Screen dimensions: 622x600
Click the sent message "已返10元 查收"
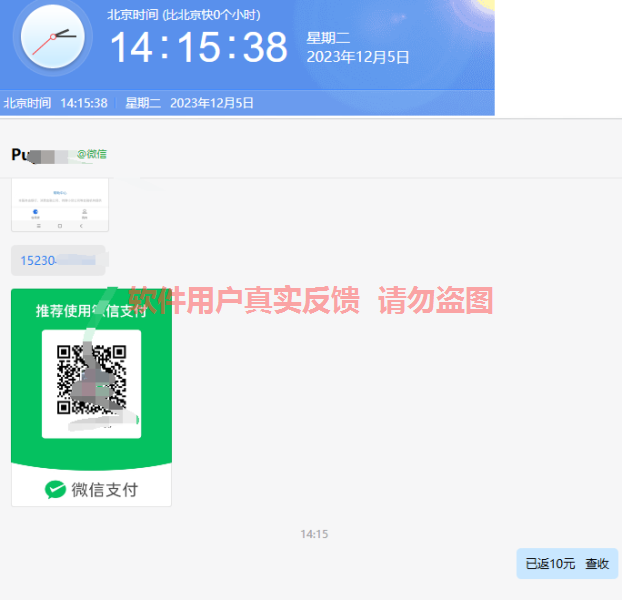(567, 564)
